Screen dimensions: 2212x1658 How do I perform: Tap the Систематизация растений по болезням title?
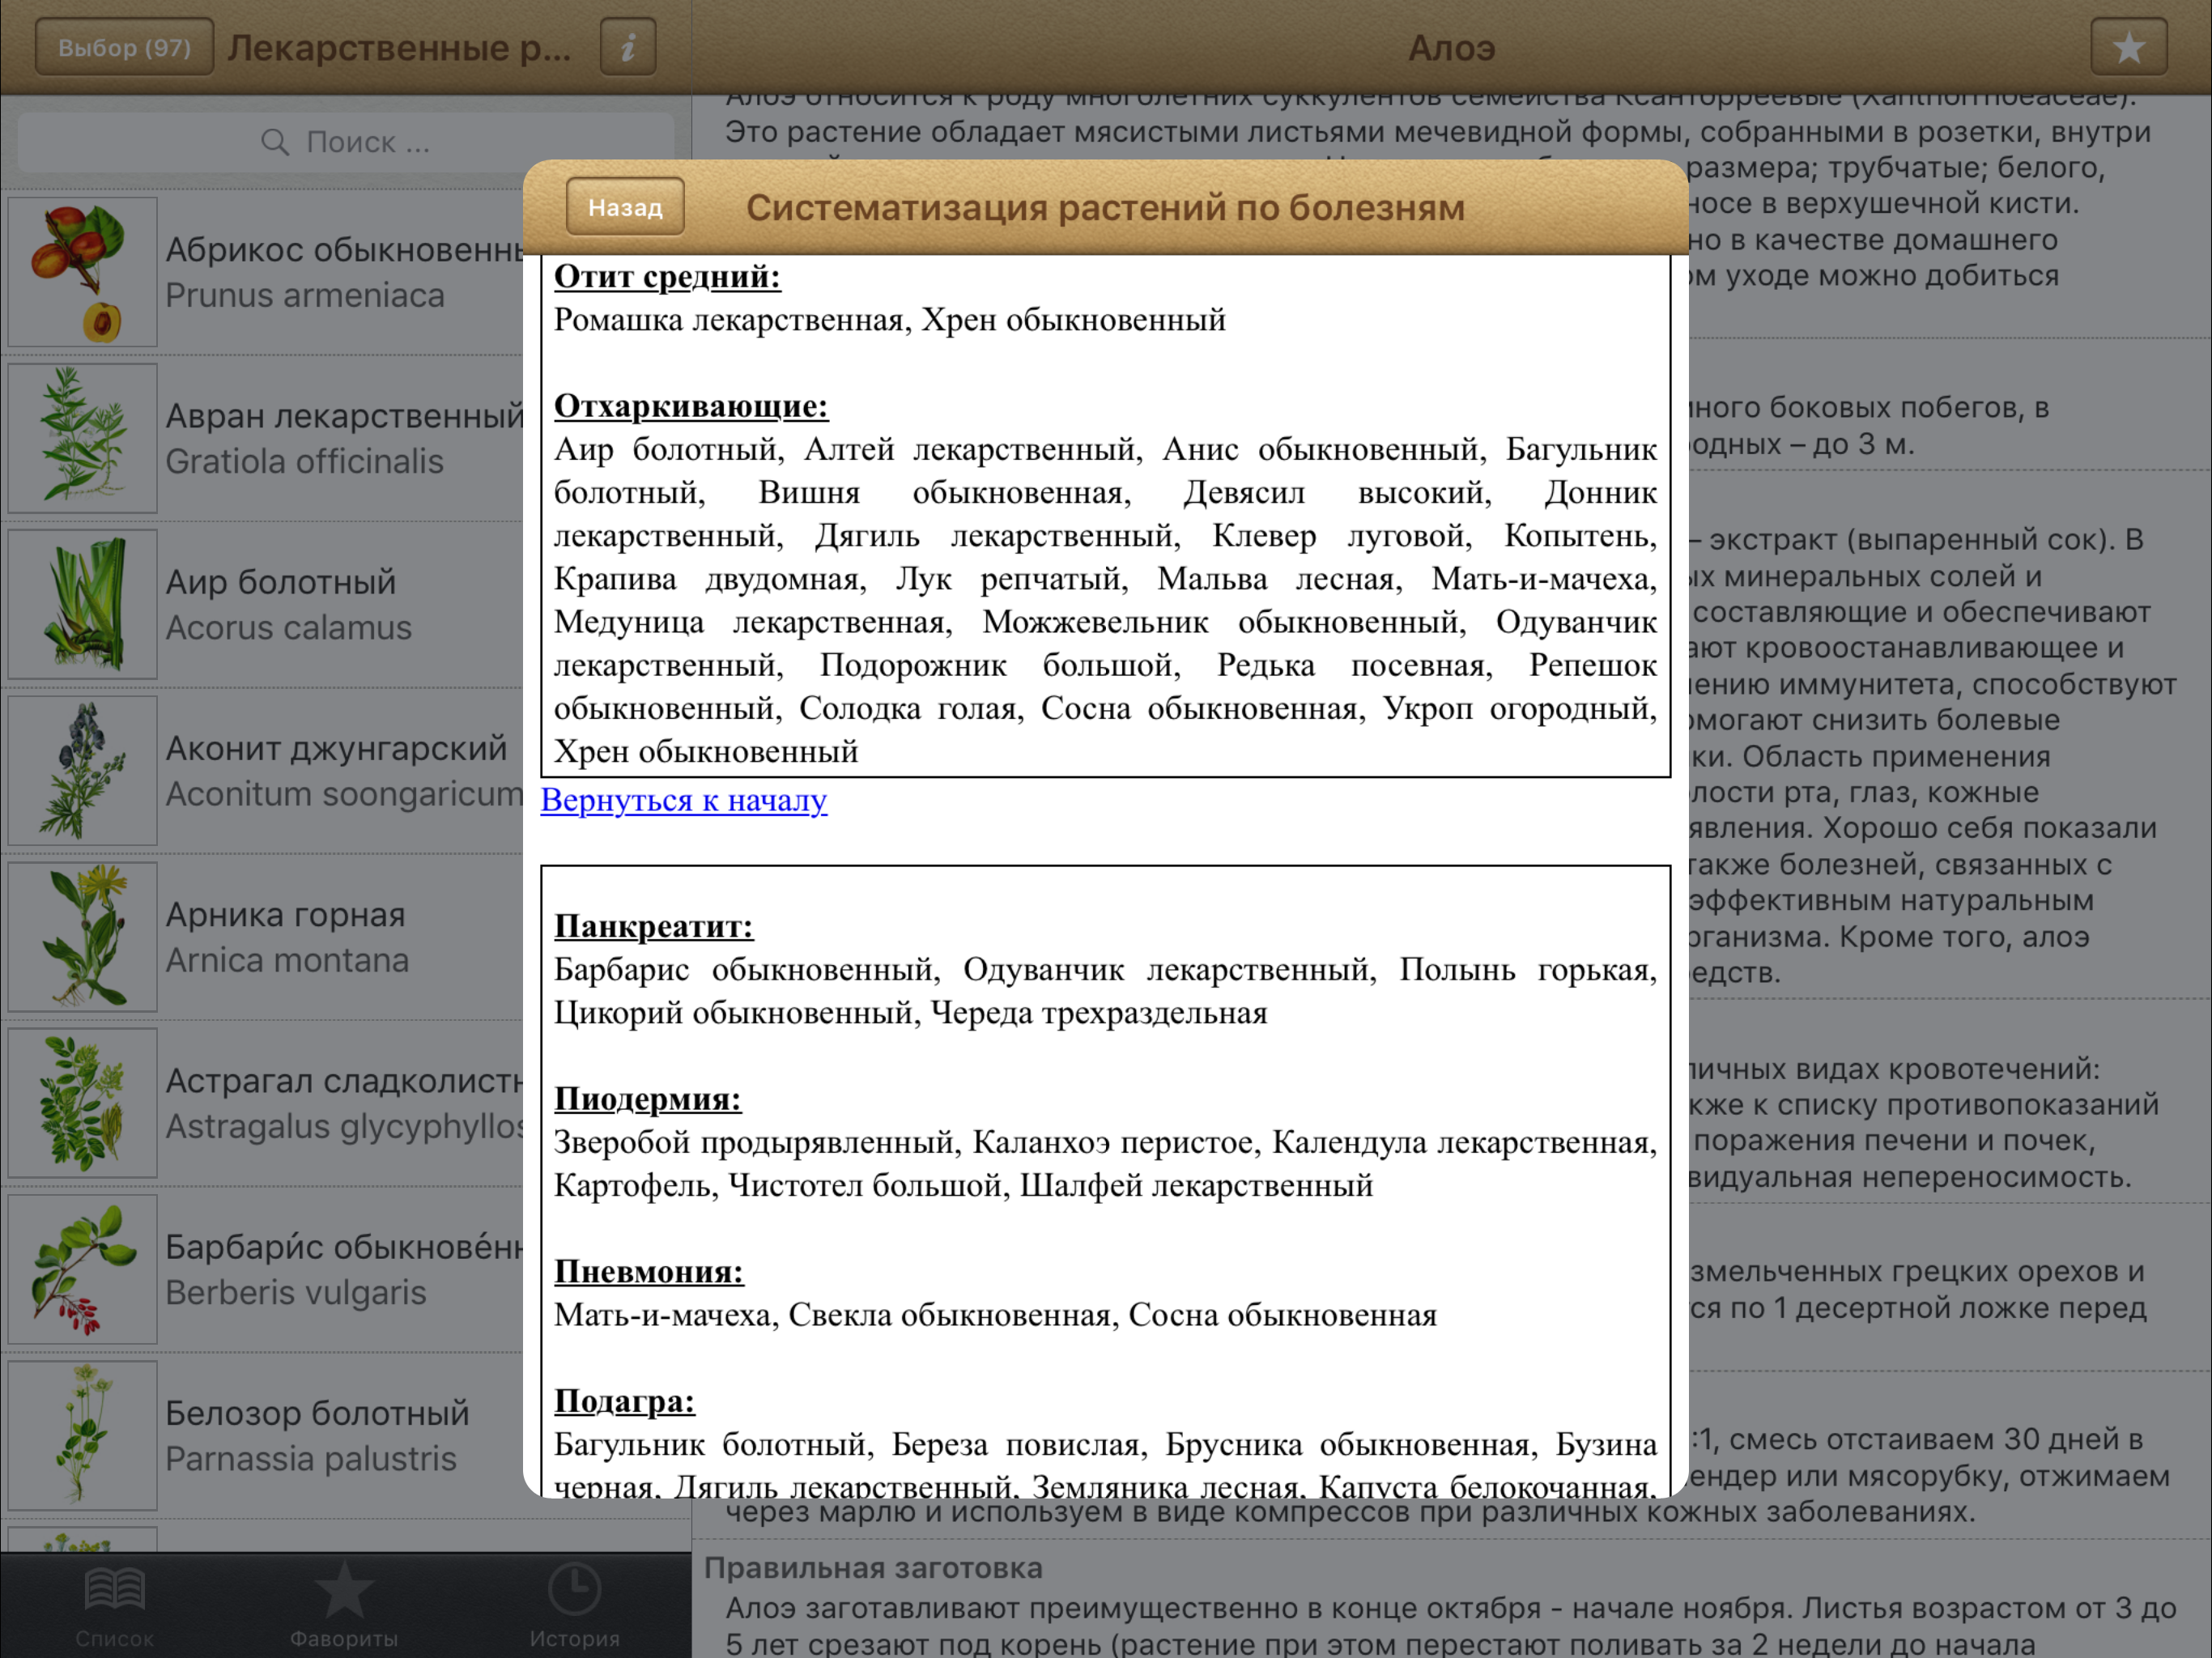click(1105, 208)
